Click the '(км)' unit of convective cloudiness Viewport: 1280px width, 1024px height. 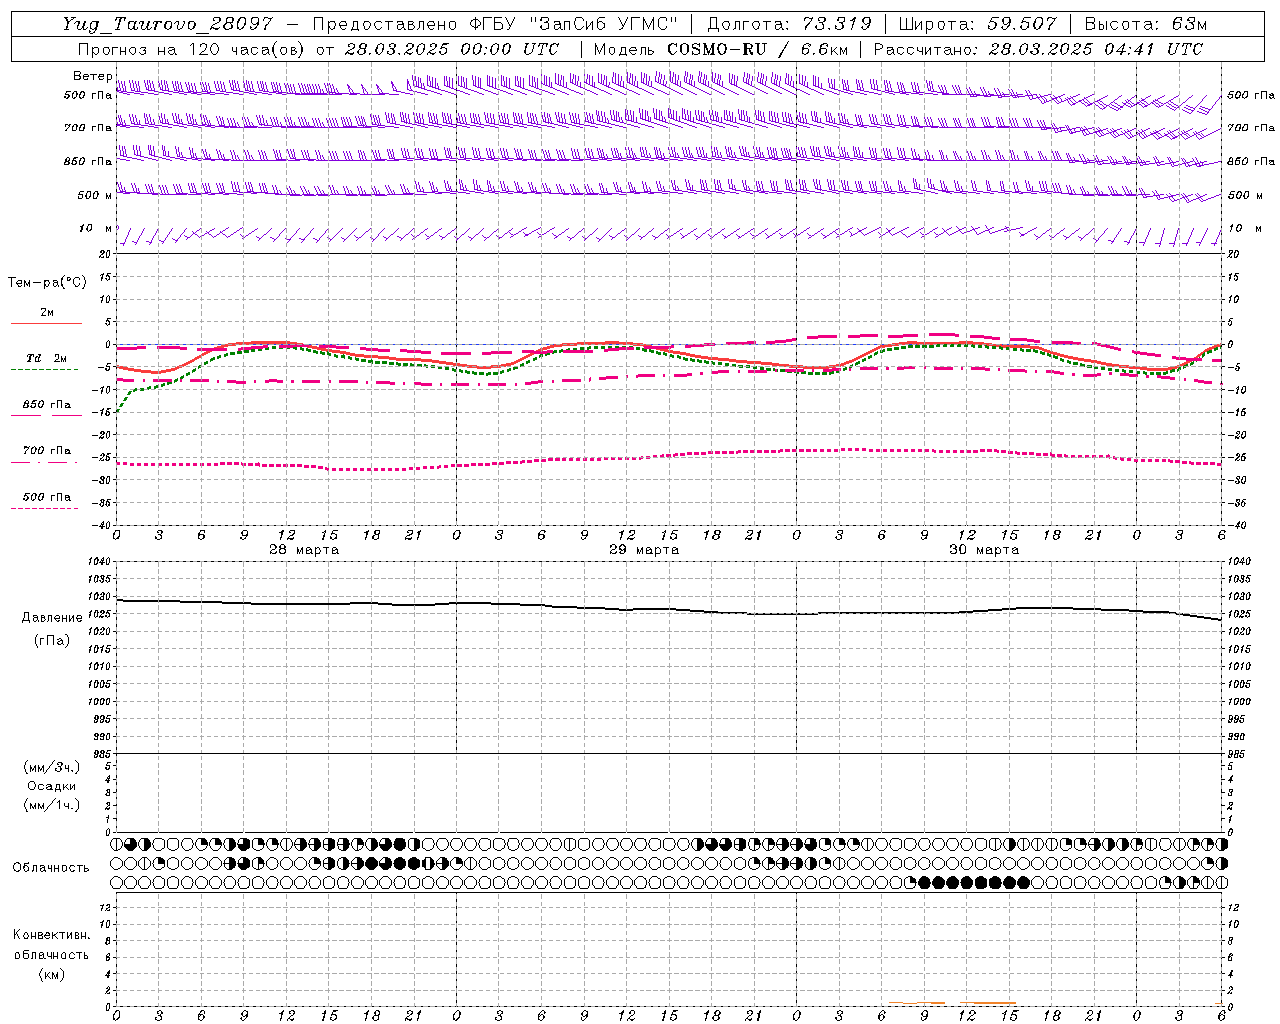52,974
